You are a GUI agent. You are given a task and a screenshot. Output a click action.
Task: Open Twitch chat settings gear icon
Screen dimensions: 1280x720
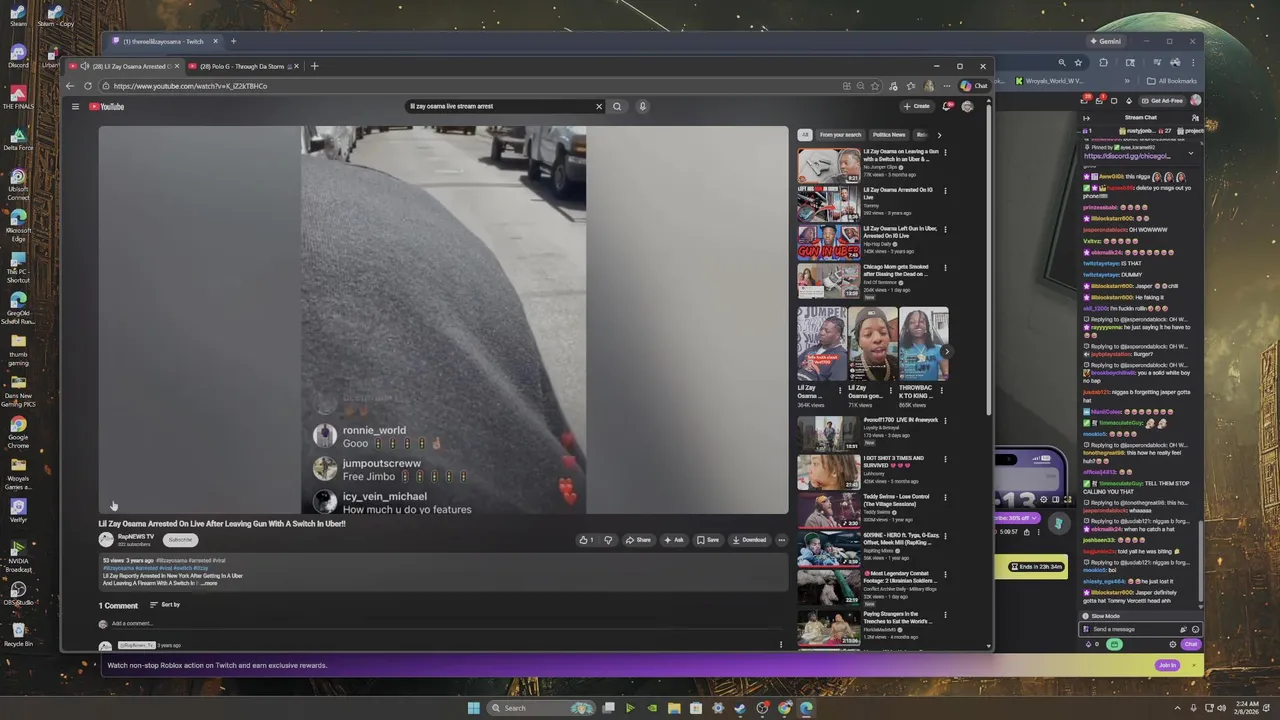(x=1173, y=644)
